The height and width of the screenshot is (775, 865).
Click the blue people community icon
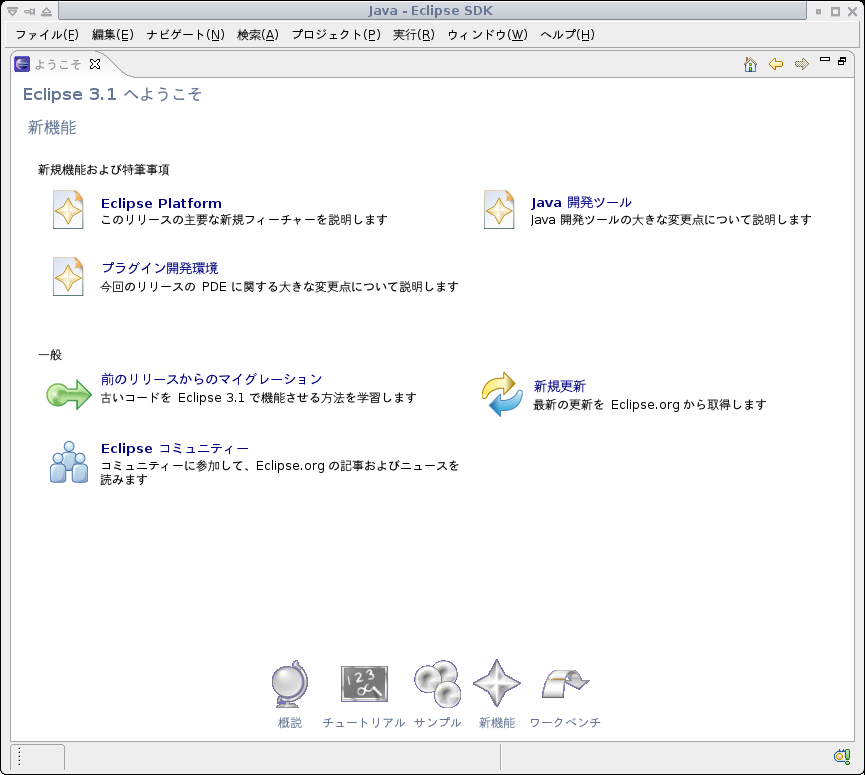[x=69, y=462]
